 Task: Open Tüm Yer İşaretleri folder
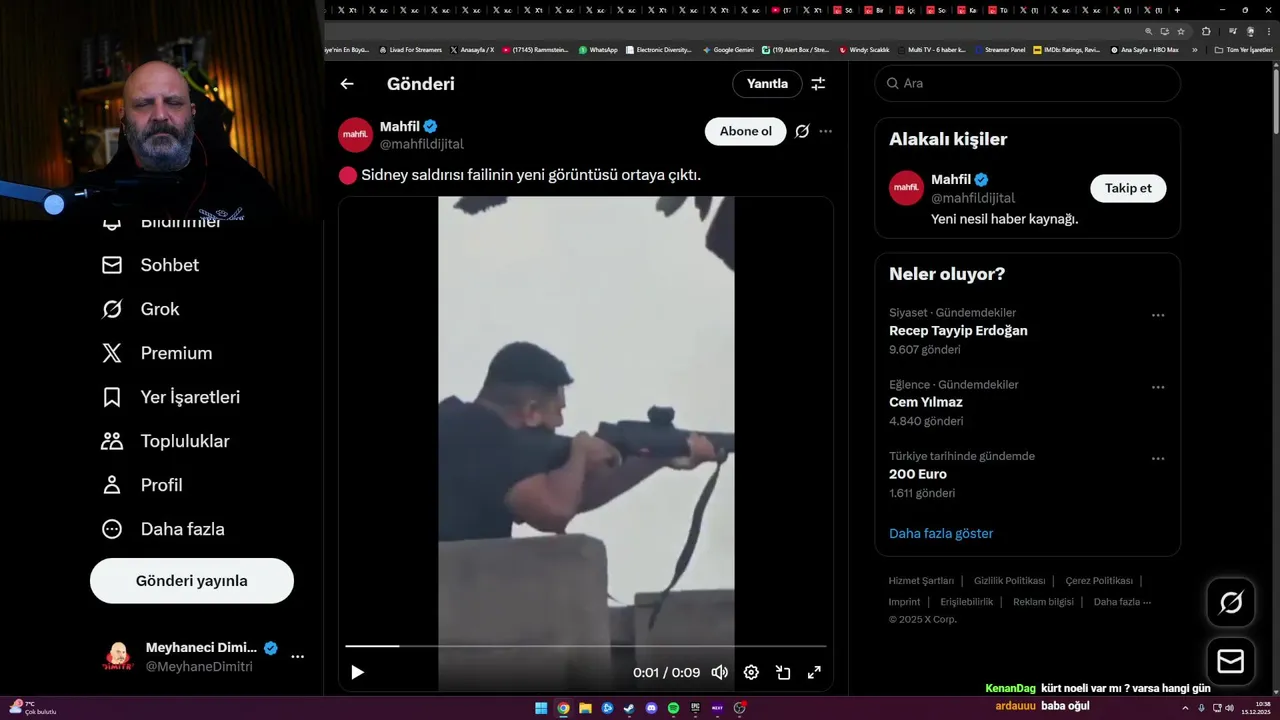(x=1244, y=50)
